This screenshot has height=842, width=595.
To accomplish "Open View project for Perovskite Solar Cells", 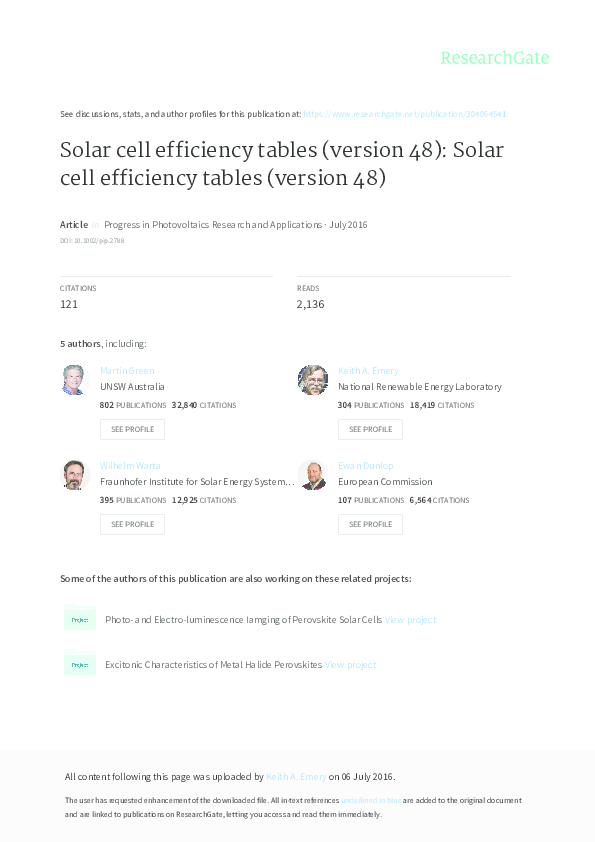I will click(x=410, y=619).
